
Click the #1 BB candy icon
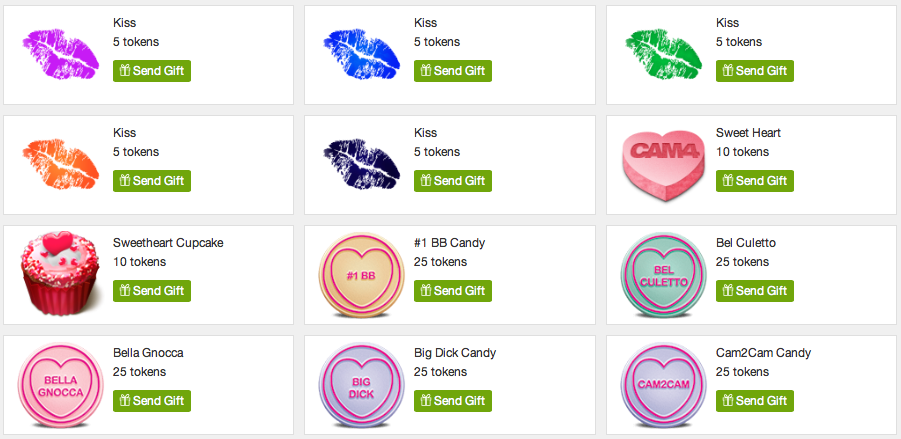pyautogui.click(x=361, y=275)
